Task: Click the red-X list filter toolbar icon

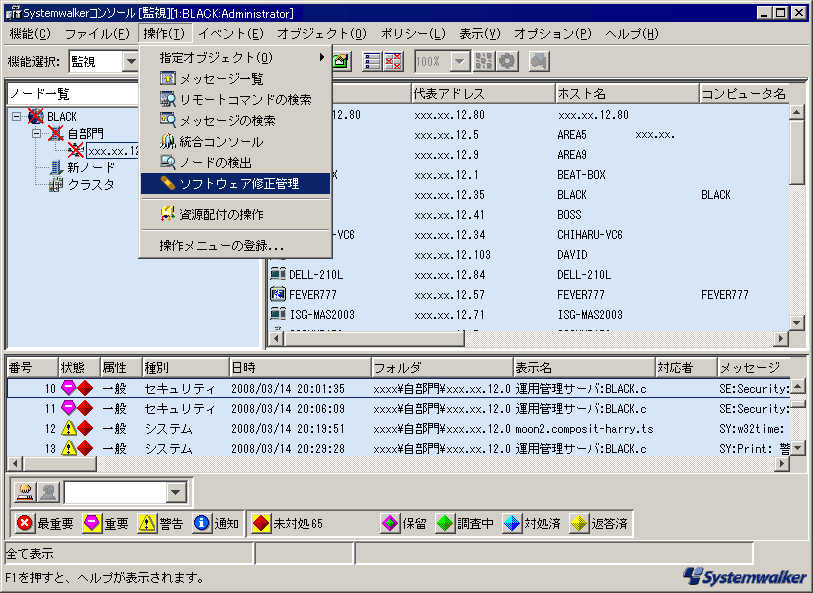Action: pyautogui.click(x=393, y=61)
